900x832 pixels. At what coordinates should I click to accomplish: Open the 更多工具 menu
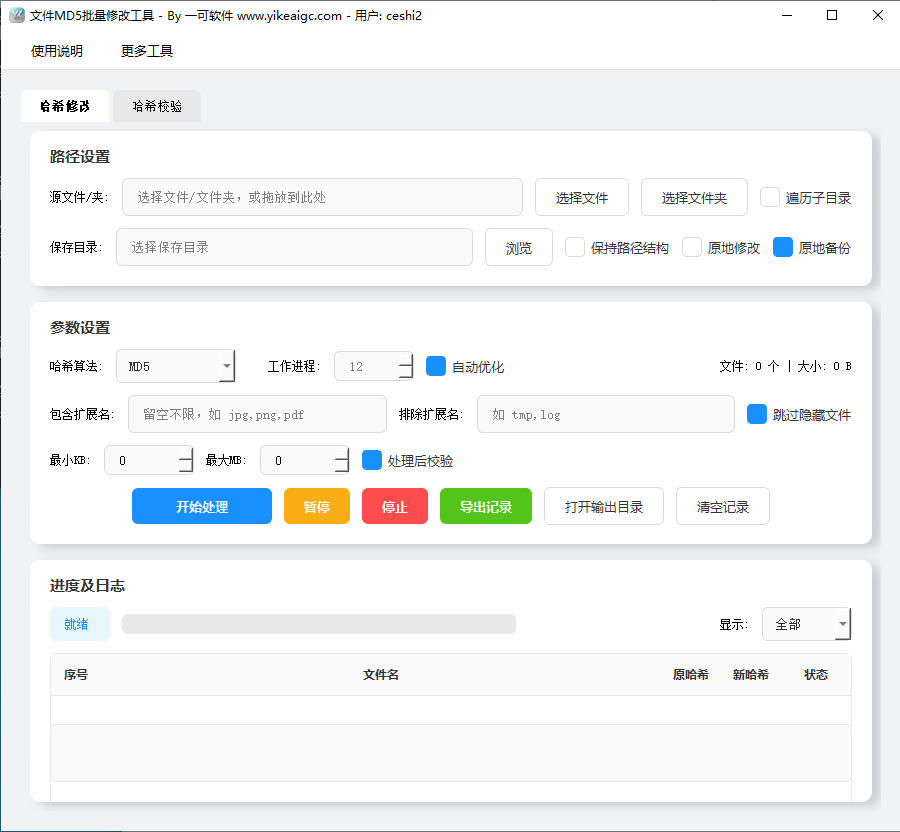147,51
